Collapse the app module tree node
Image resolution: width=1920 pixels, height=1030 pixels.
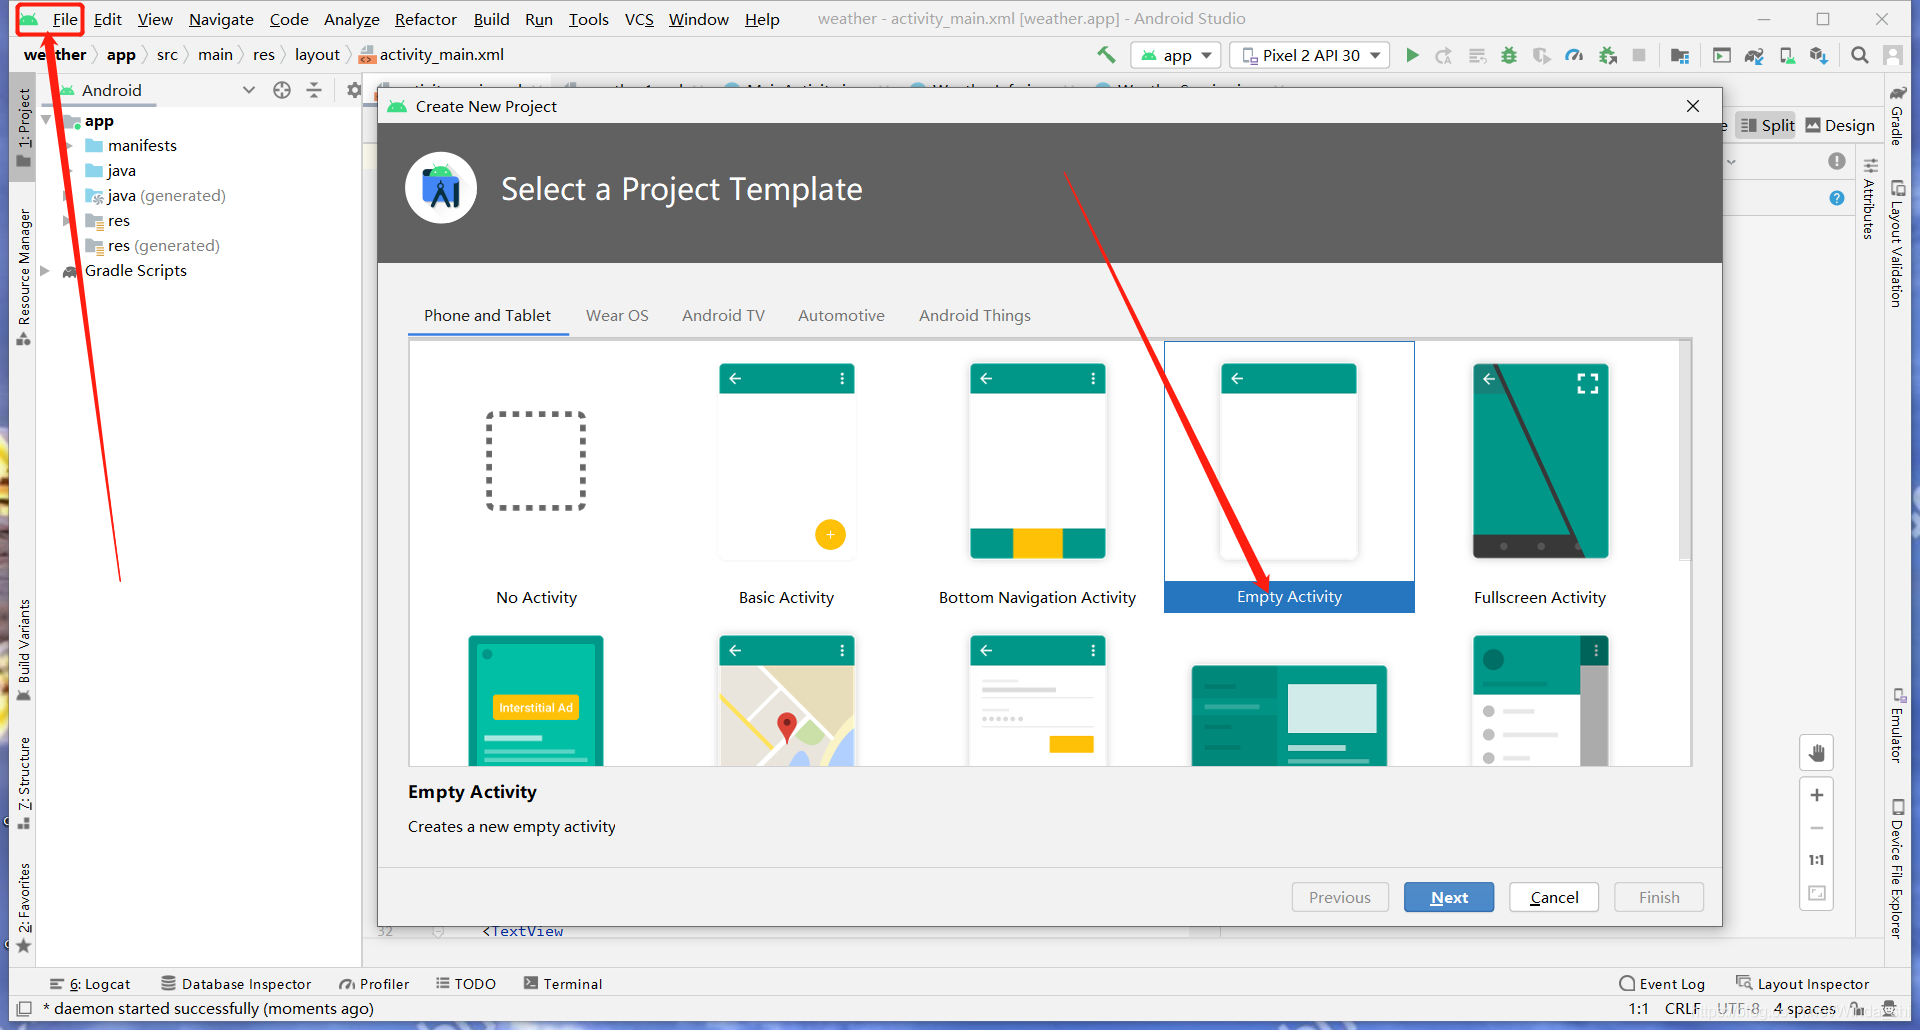46,120
